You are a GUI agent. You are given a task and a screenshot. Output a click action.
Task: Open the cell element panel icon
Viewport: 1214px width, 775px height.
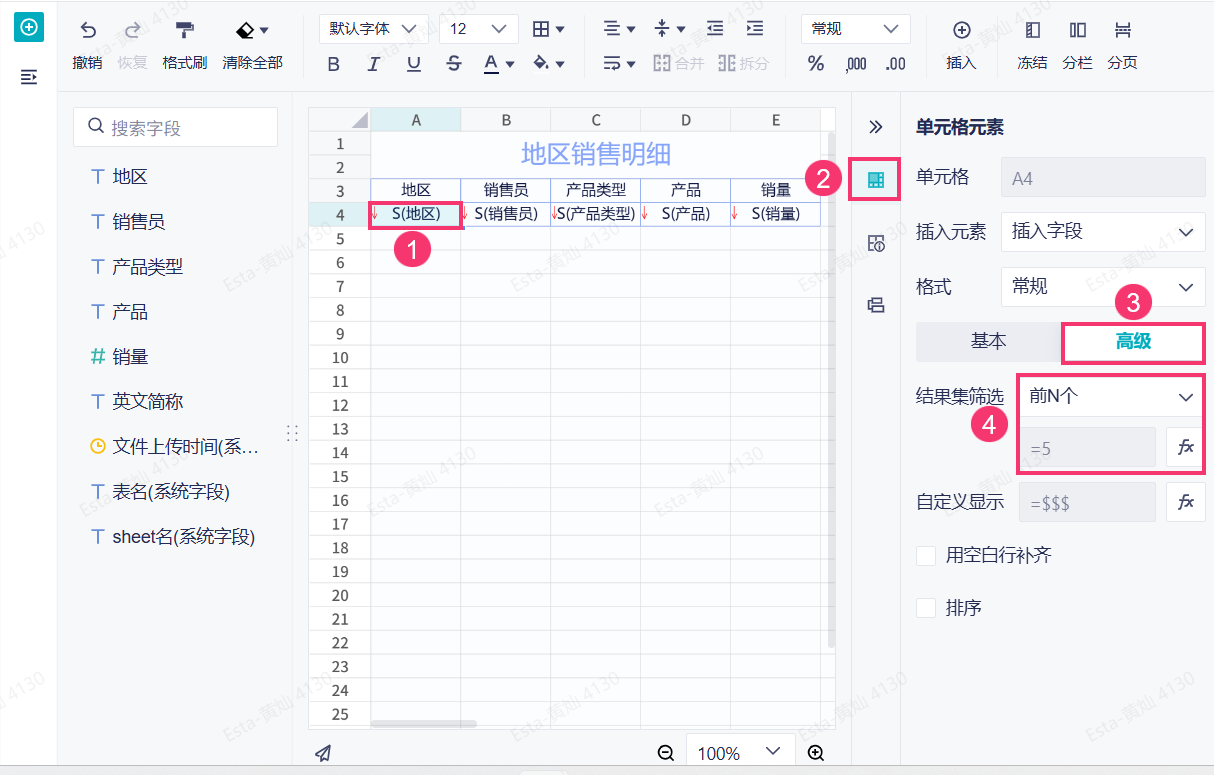coord(876,180)
